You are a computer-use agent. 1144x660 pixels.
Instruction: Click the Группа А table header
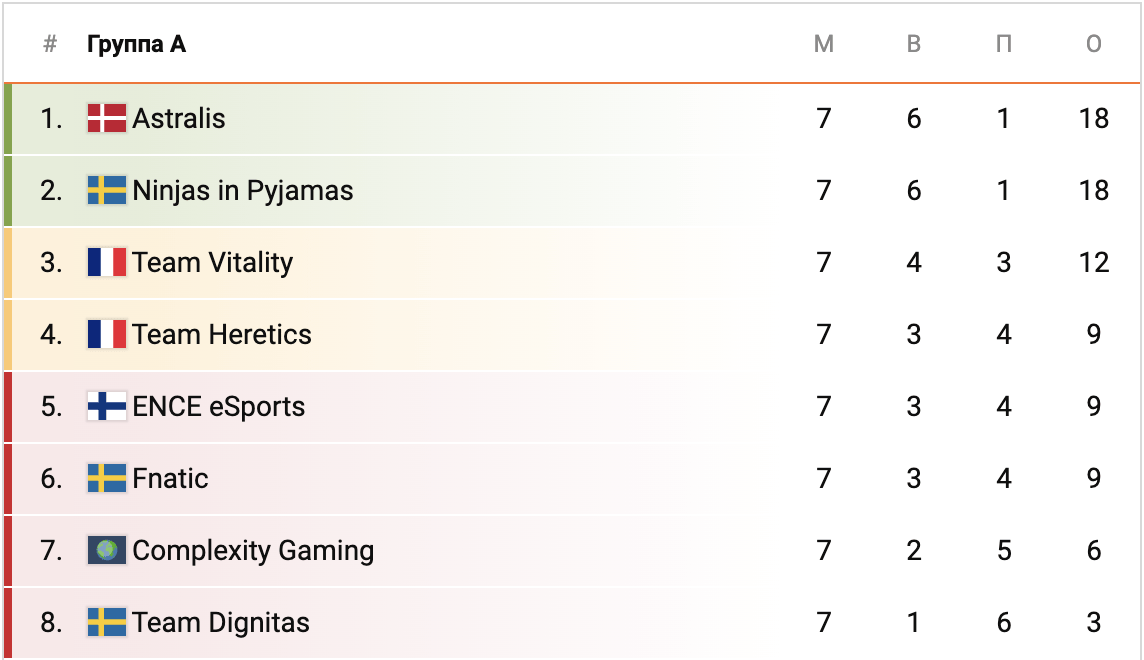point(136,44)
